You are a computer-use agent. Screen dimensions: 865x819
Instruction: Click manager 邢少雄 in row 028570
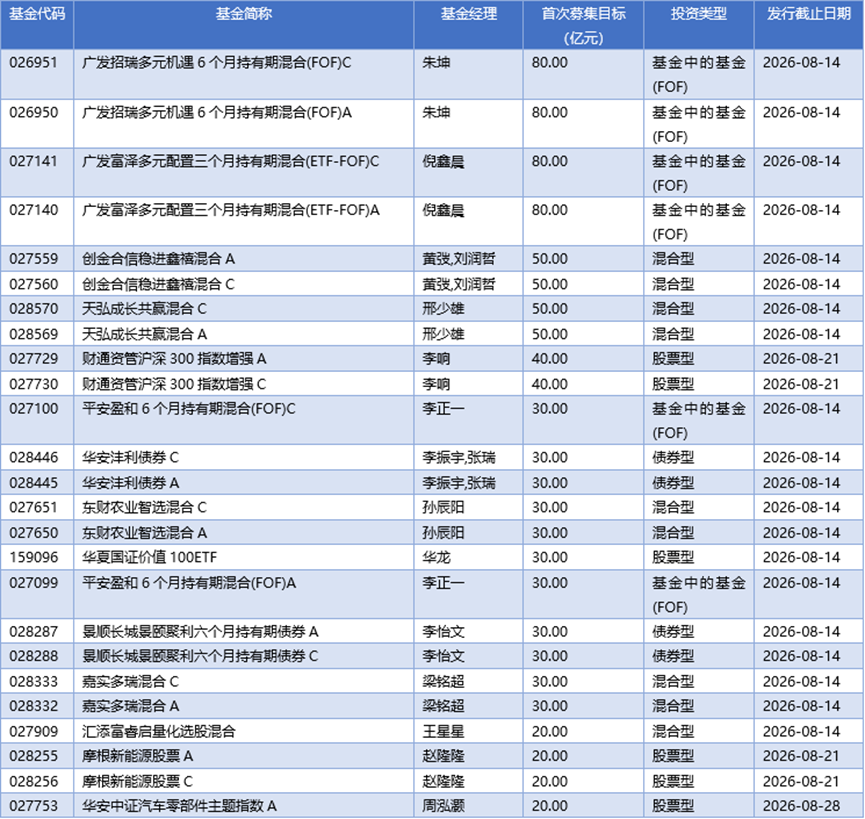pos(444,309)
